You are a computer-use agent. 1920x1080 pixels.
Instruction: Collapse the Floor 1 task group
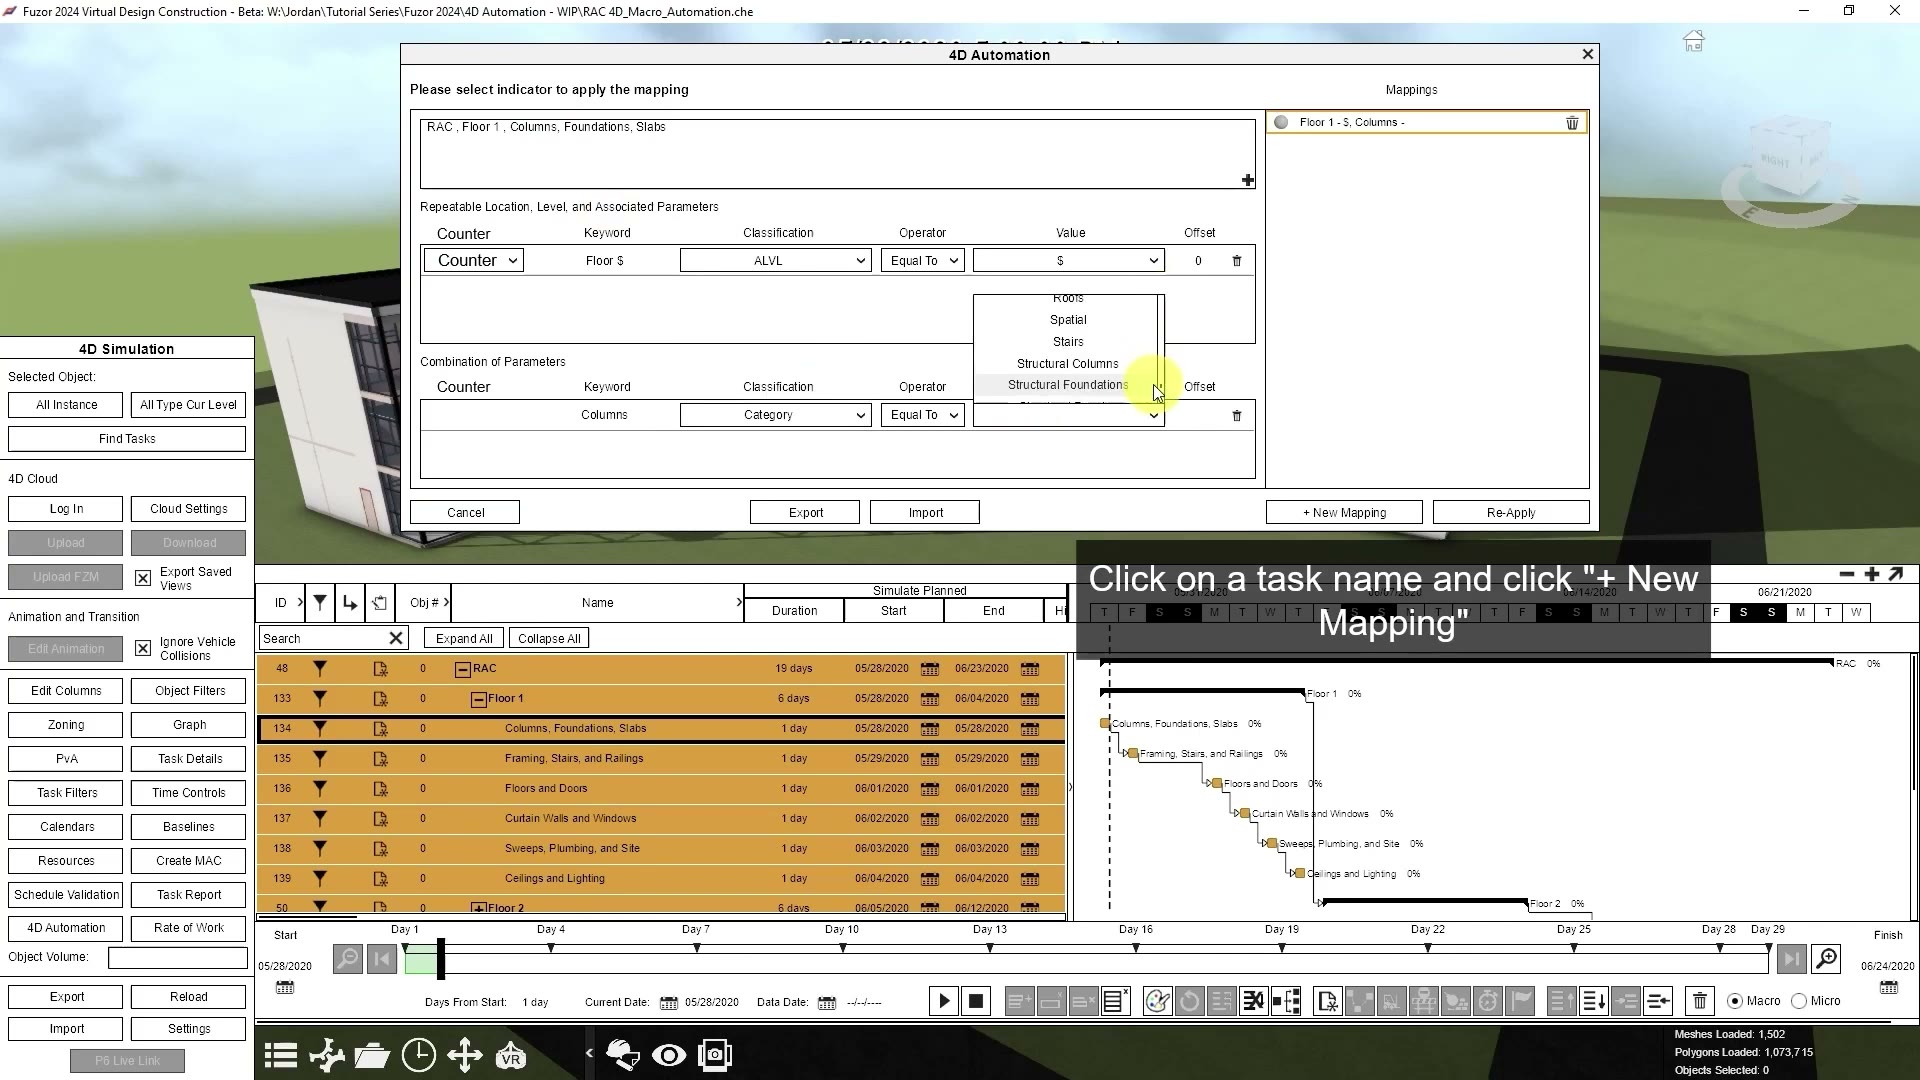coord(479,699)
